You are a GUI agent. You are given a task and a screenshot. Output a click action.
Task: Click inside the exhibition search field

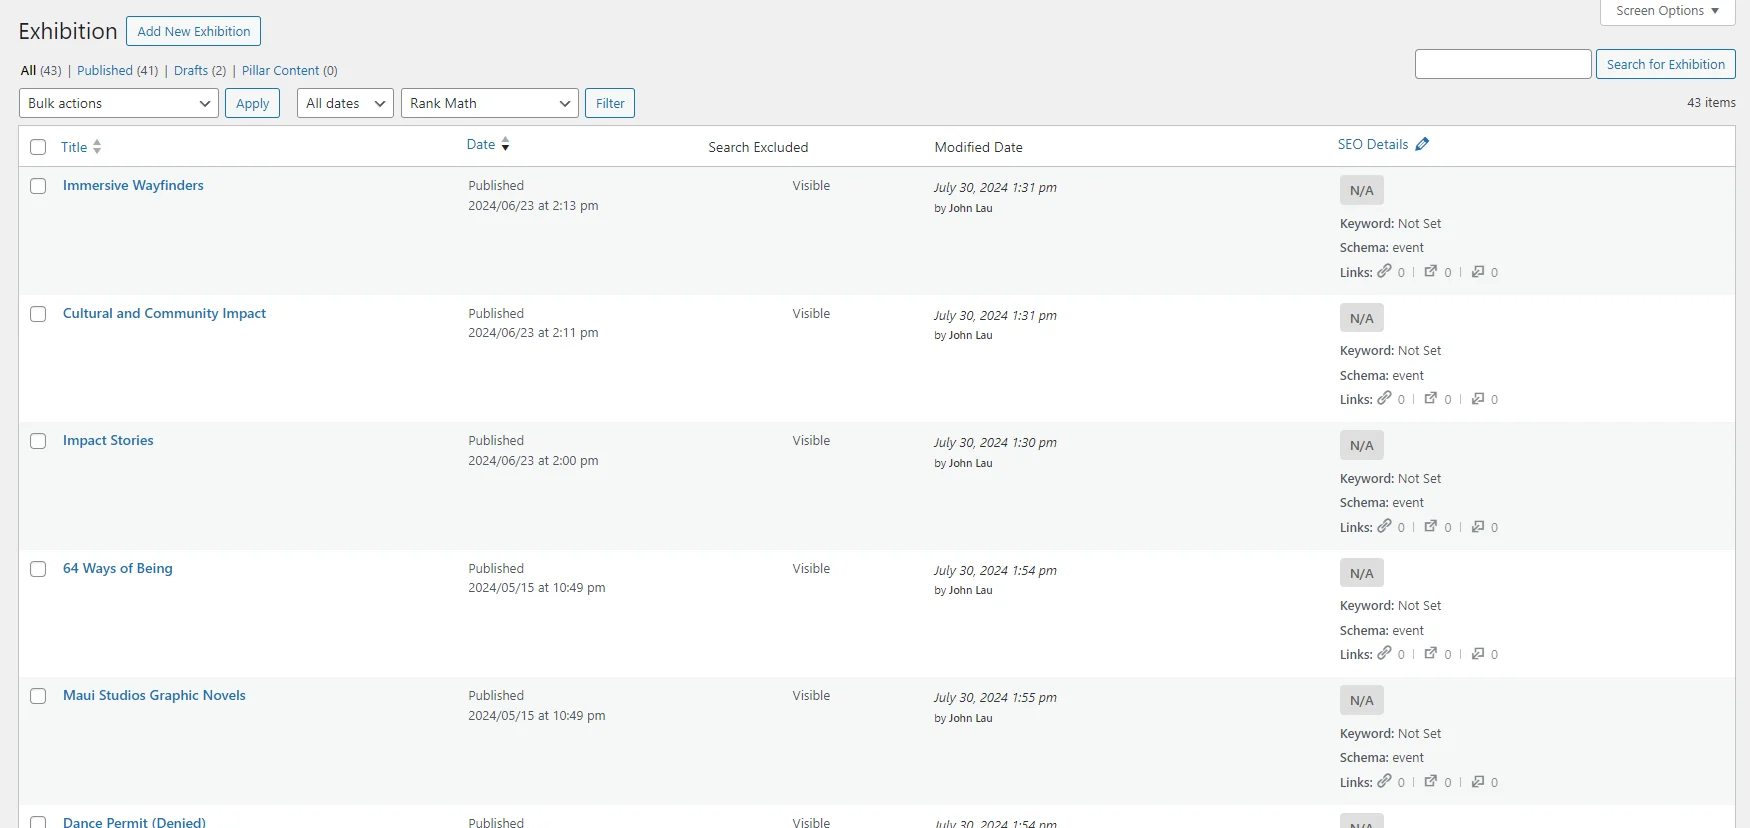coord(1503,64)
